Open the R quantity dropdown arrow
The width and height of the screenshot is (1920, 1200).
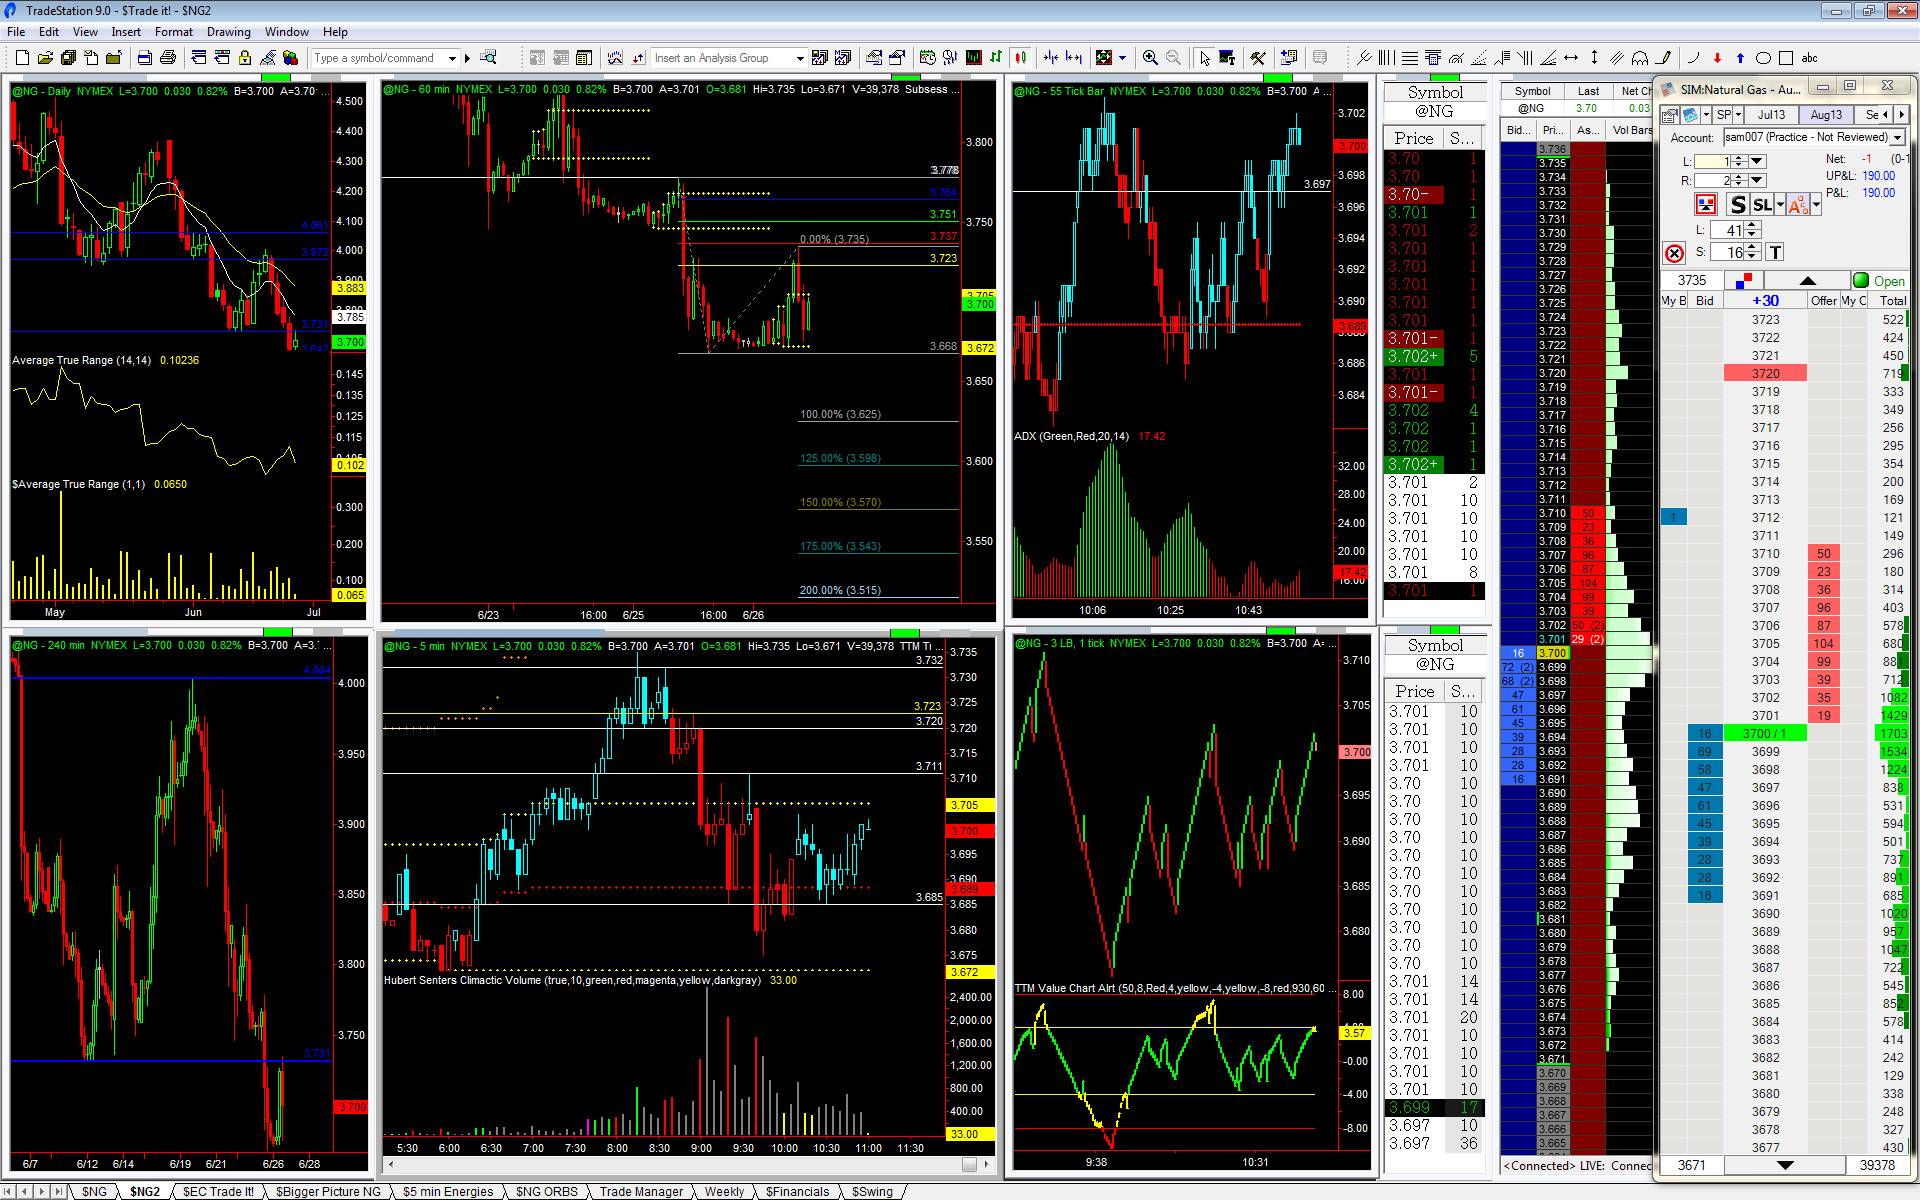click(x=1757, y=180)
